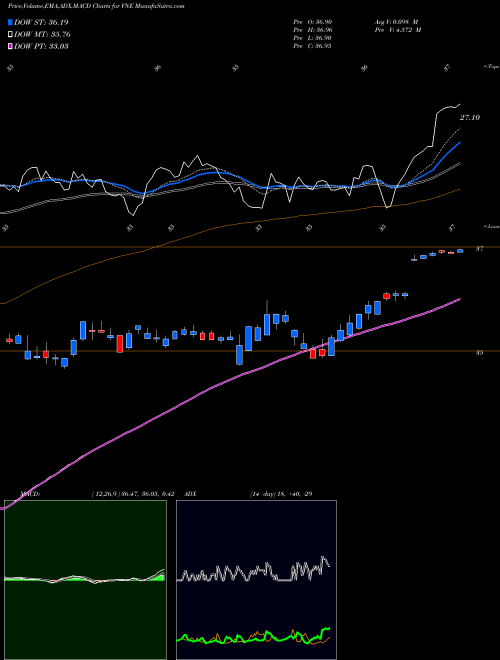Click the magenta DOW PT legend swatch
Image resolution: width=500 pixels, height=660 pixels.
[x=11, y=46]
